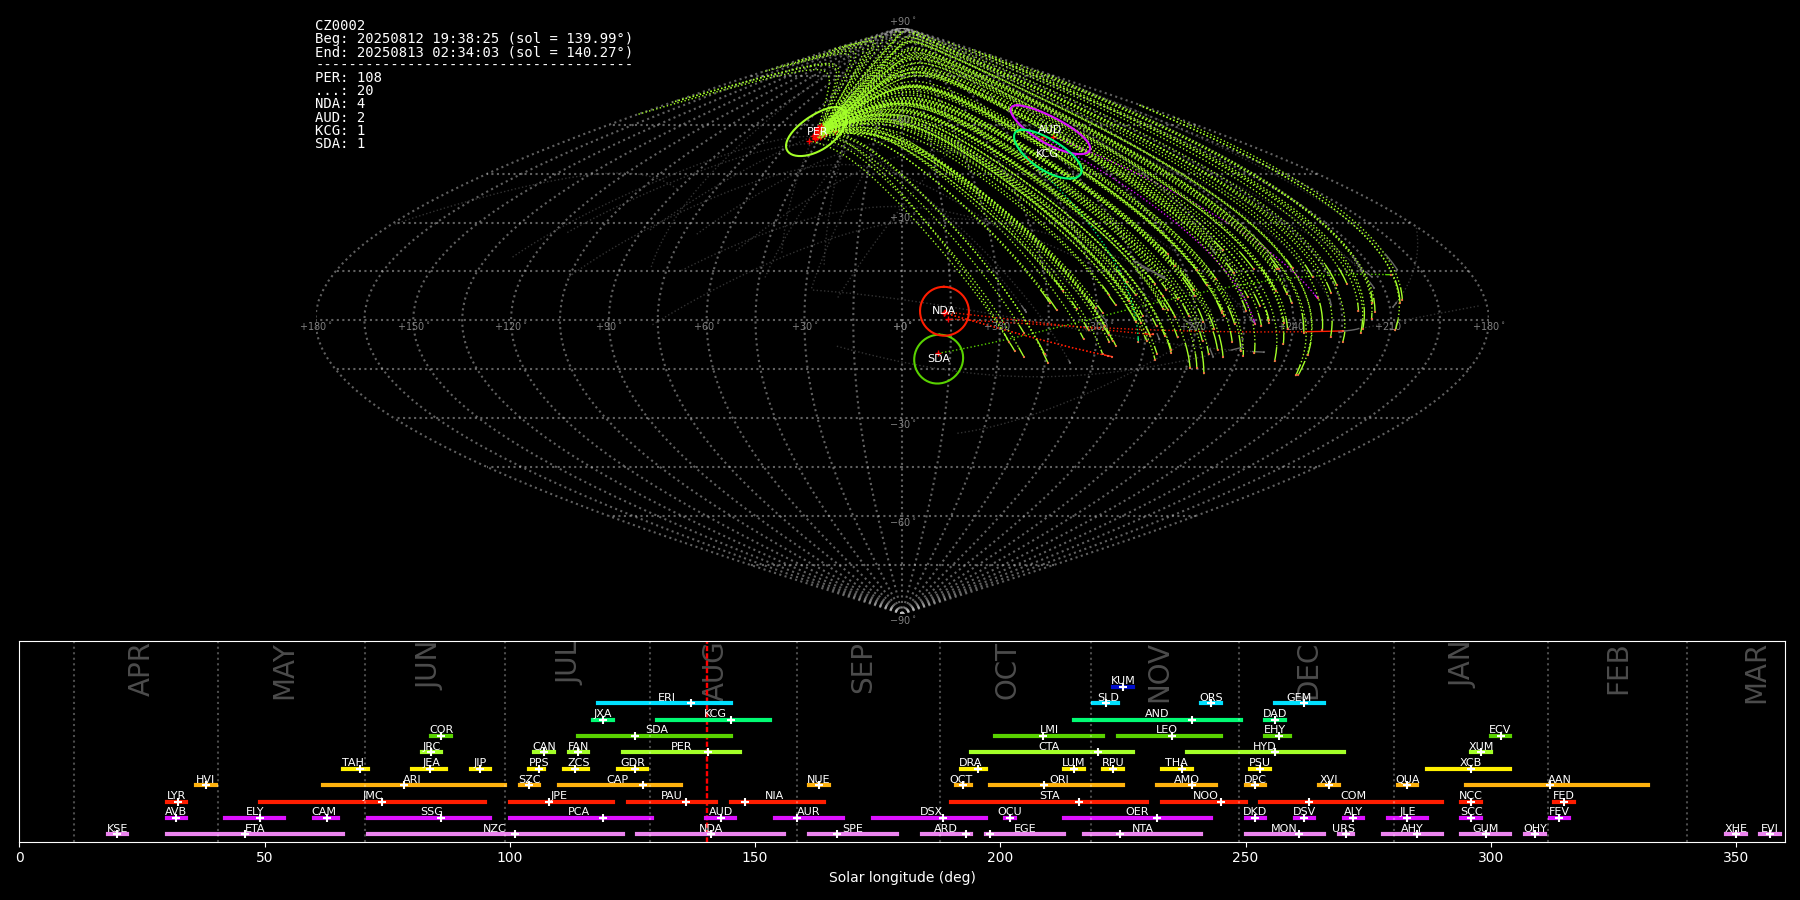Click the NDA pink shower bar in timeline
Viewport: 1800px width, 900px height.
click(x=710, y=834)
